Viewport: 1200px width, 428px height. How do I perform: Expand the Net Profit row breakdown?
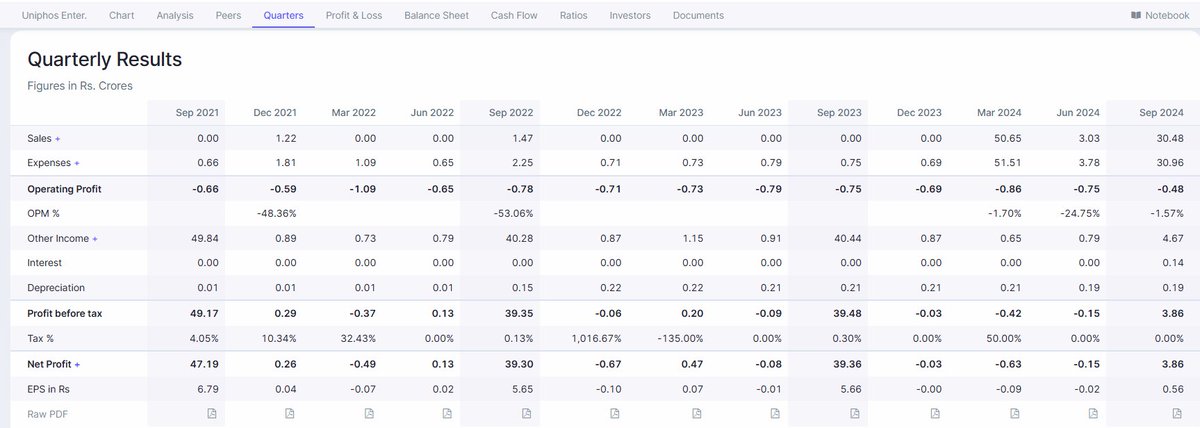point(78,364)
